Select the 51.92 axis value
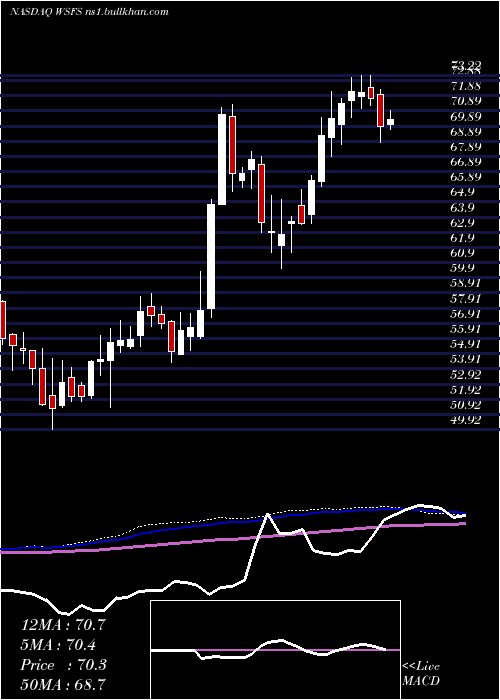The height and width of the screenshot is (700, 500). (467, 389)
